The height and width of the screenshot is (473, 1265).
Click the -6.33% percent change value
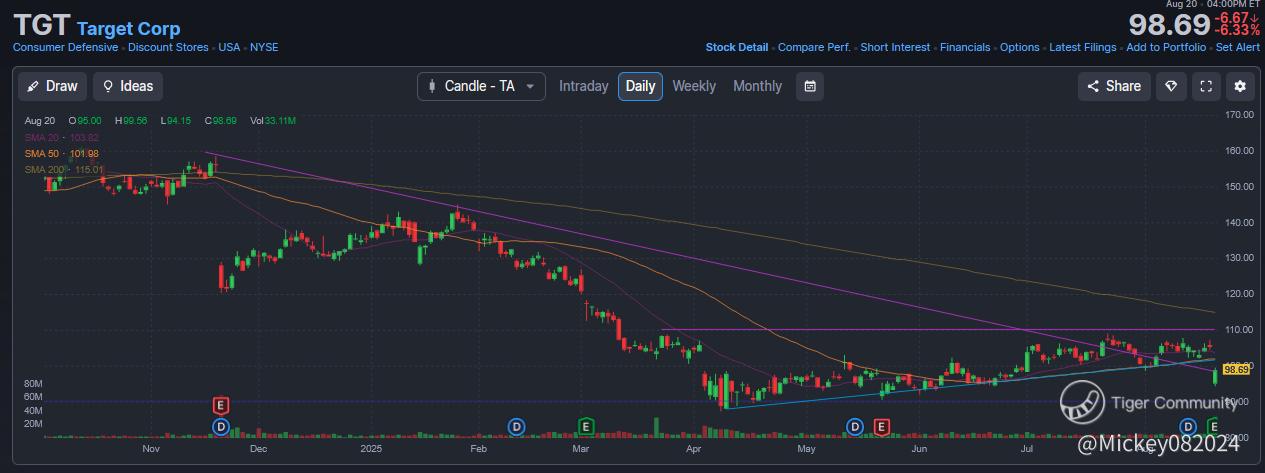(x=1236, y=30)
